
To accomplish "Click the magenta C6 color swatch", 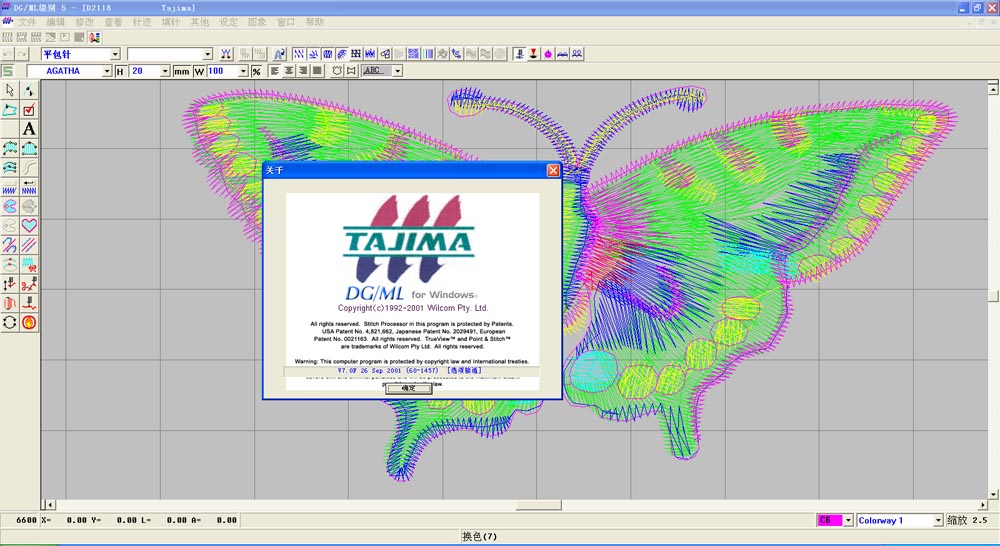I will pos(830,520).
